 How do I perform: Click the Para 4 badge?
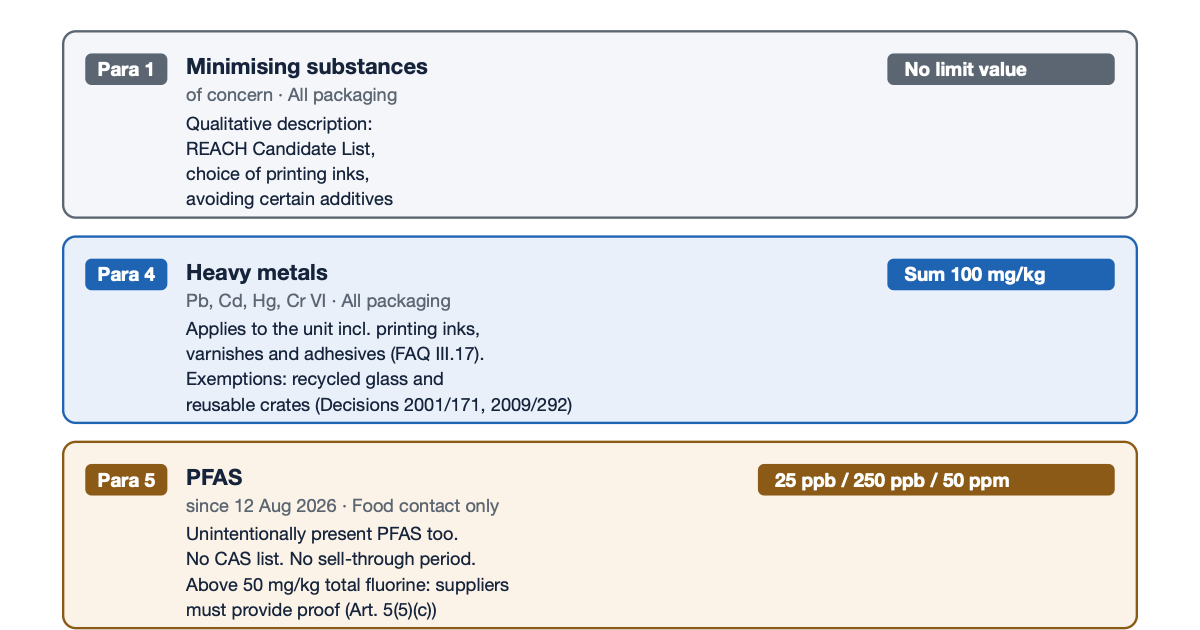coord(126,275)
